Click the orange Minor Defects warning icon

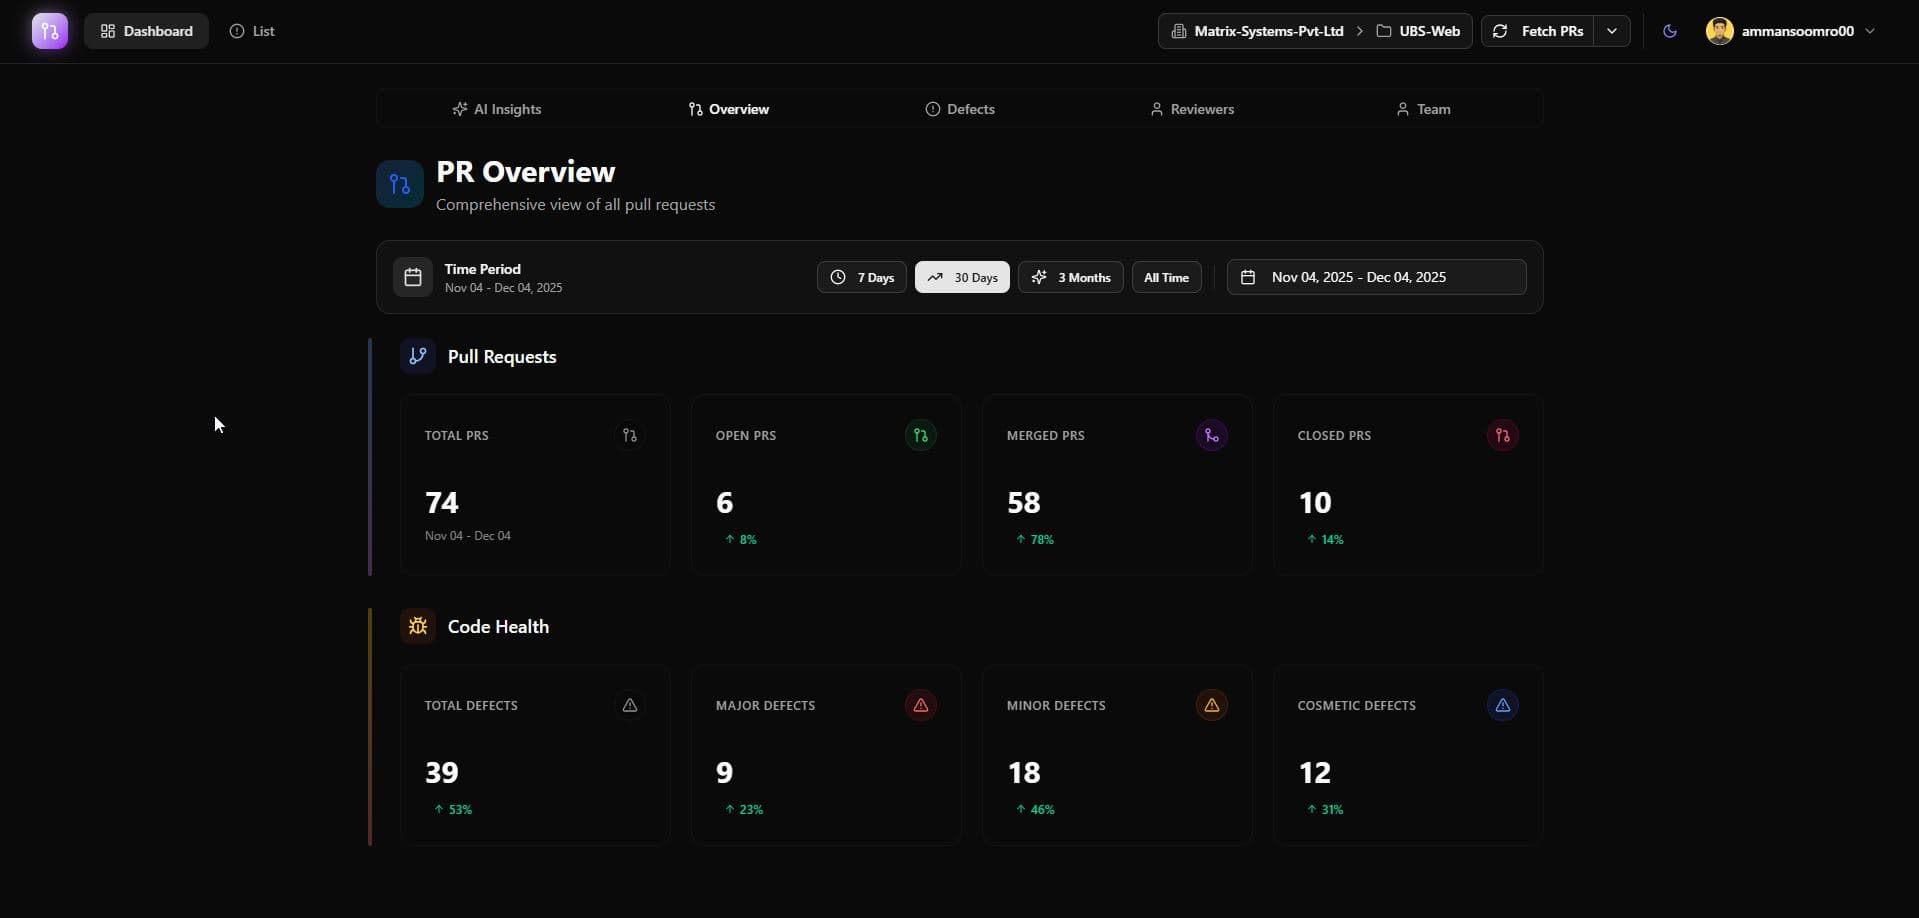[1212, 705]
